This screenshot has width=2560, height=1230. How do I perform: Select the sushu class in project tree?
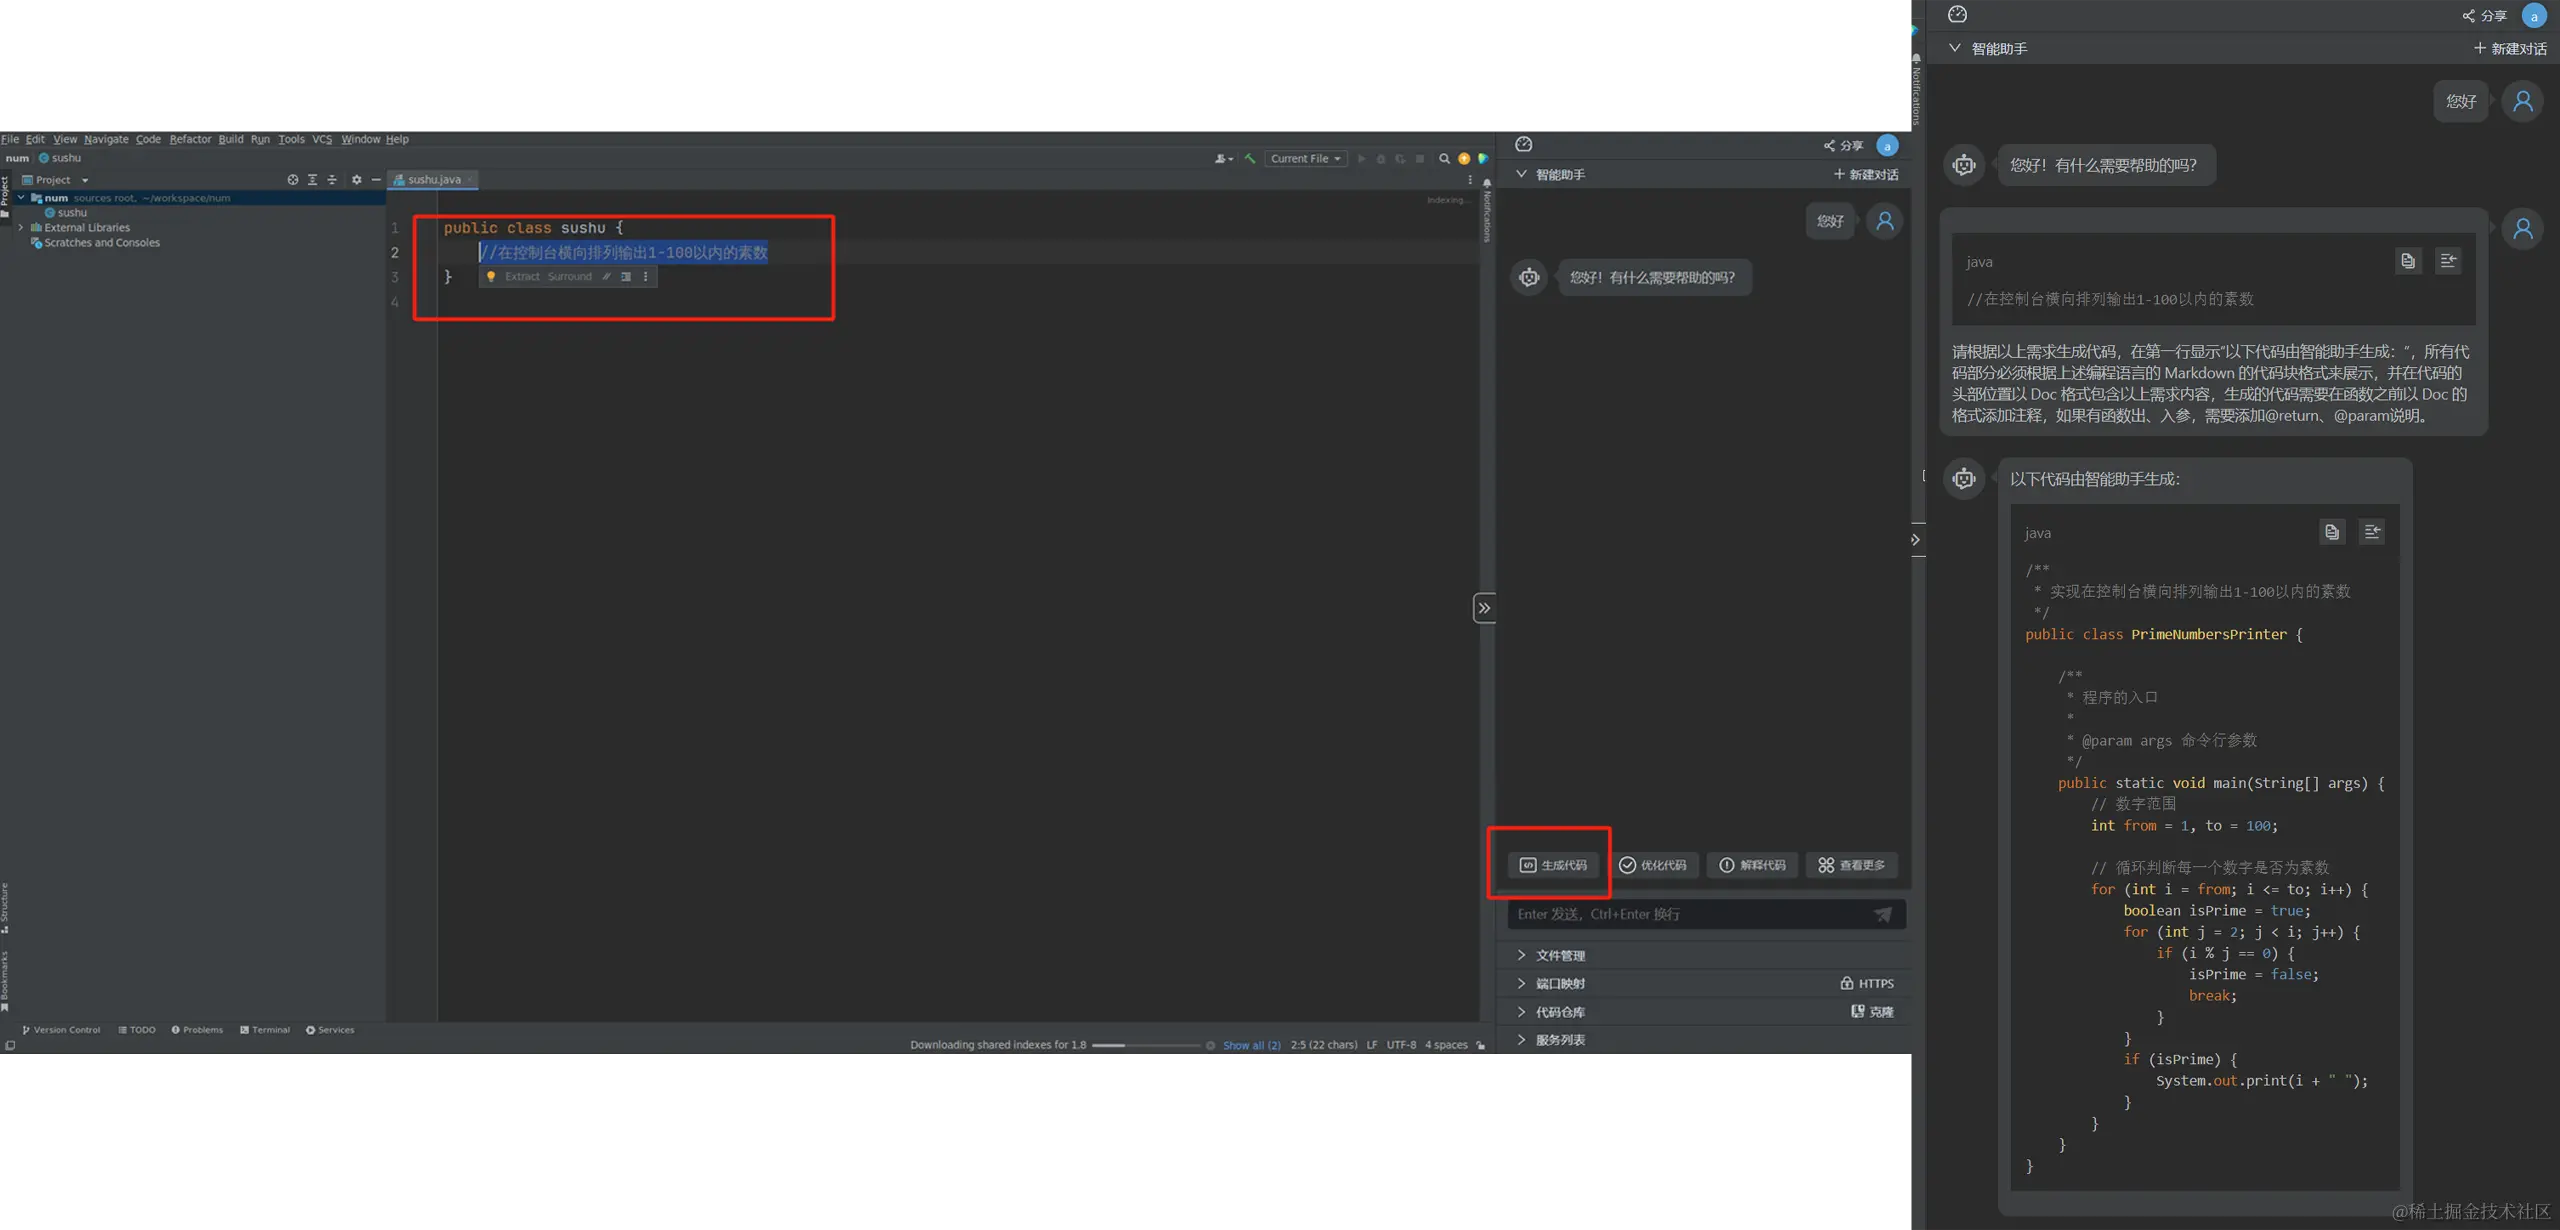click(x=66, y=213)
